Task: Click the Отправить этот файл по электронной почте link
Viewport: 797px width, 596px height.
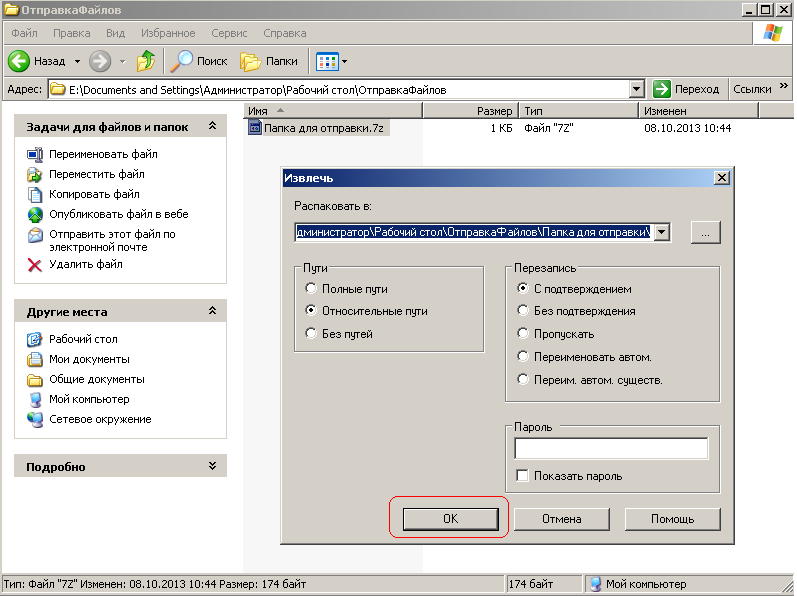Action: (x=112, y=240)
